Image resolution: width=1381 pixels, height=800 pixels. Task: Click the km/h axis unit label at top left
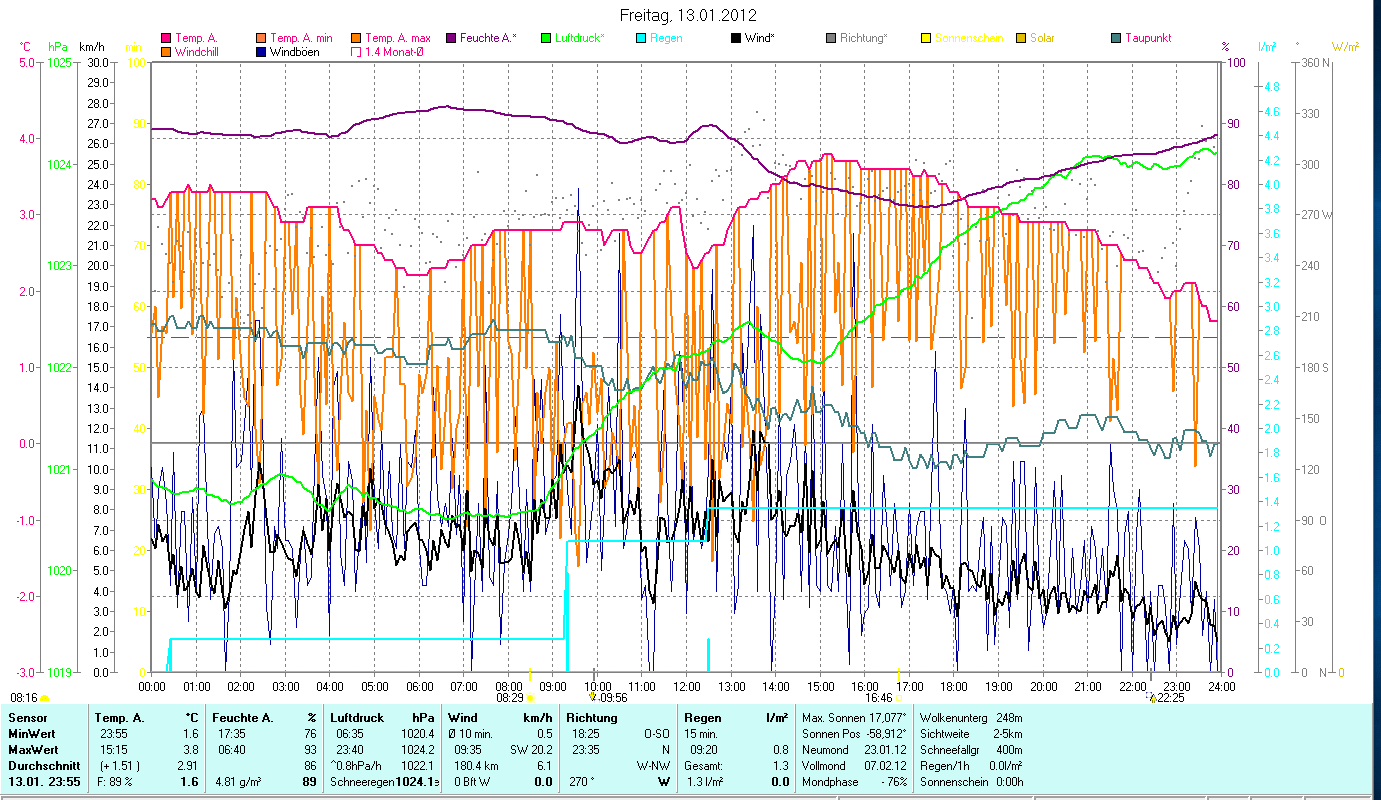coord(91,47)
